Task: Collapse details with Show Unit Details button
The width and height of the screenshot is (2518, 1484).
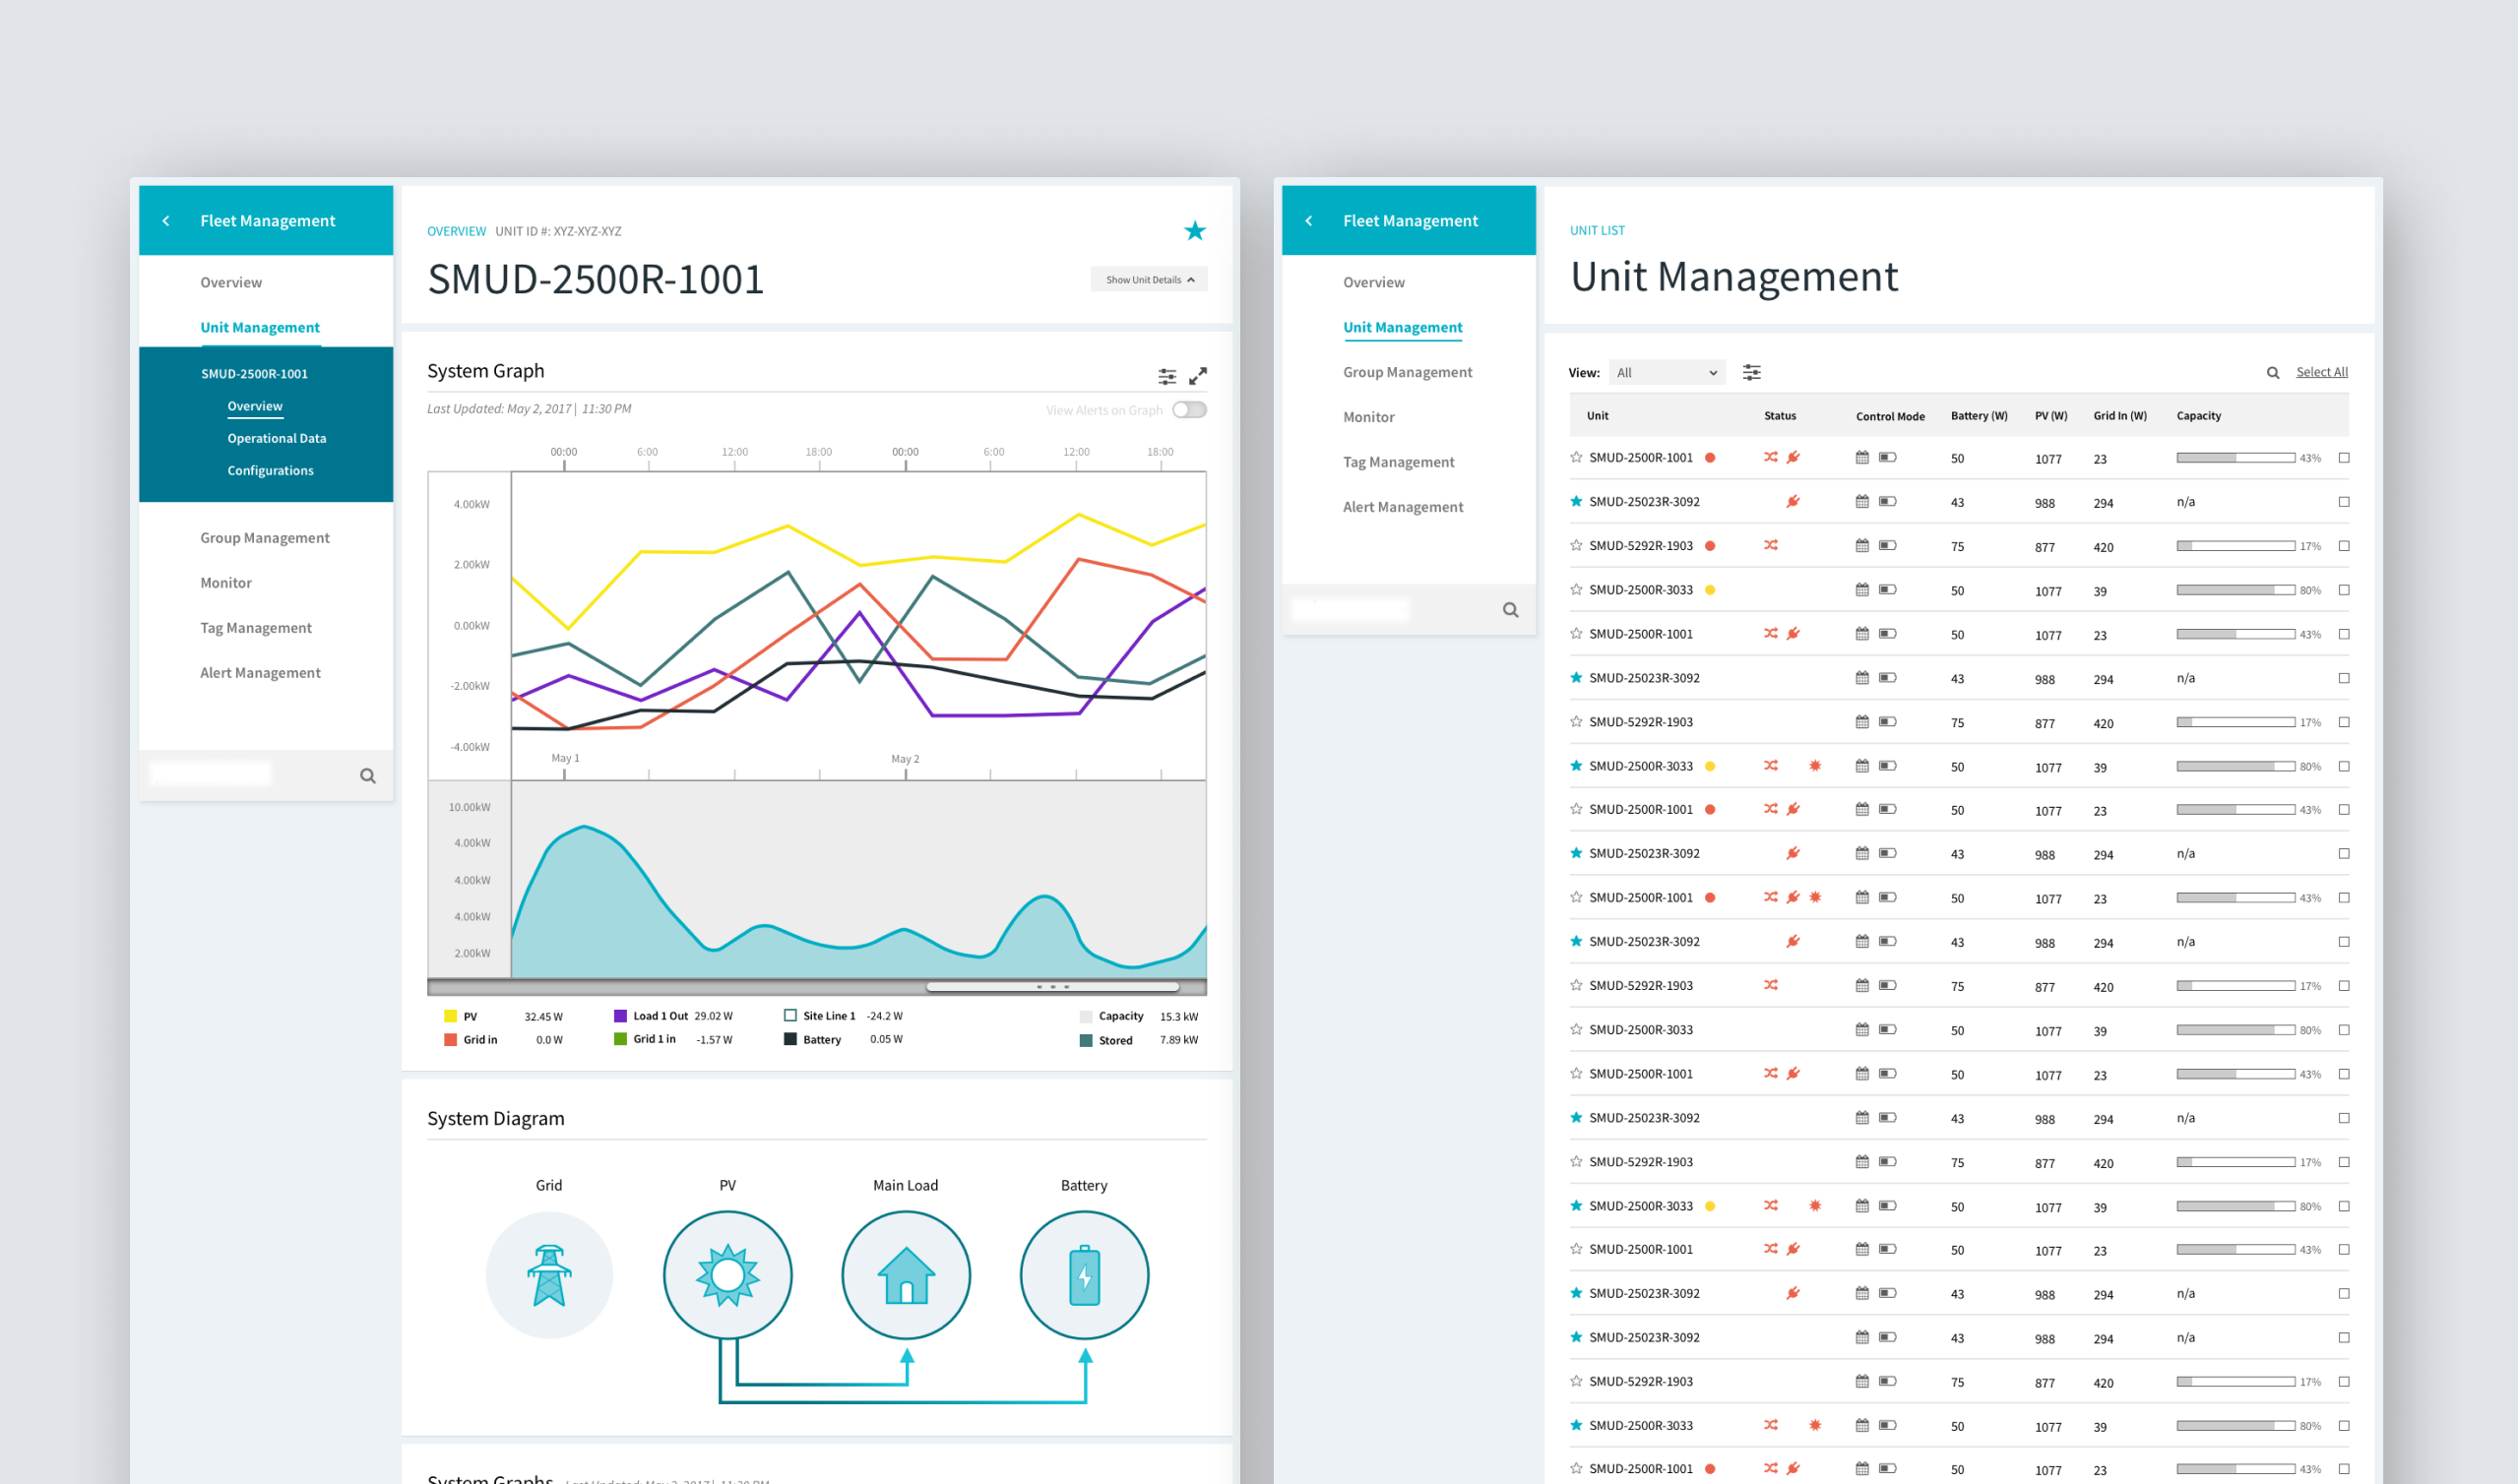Action: [1149, 279]
